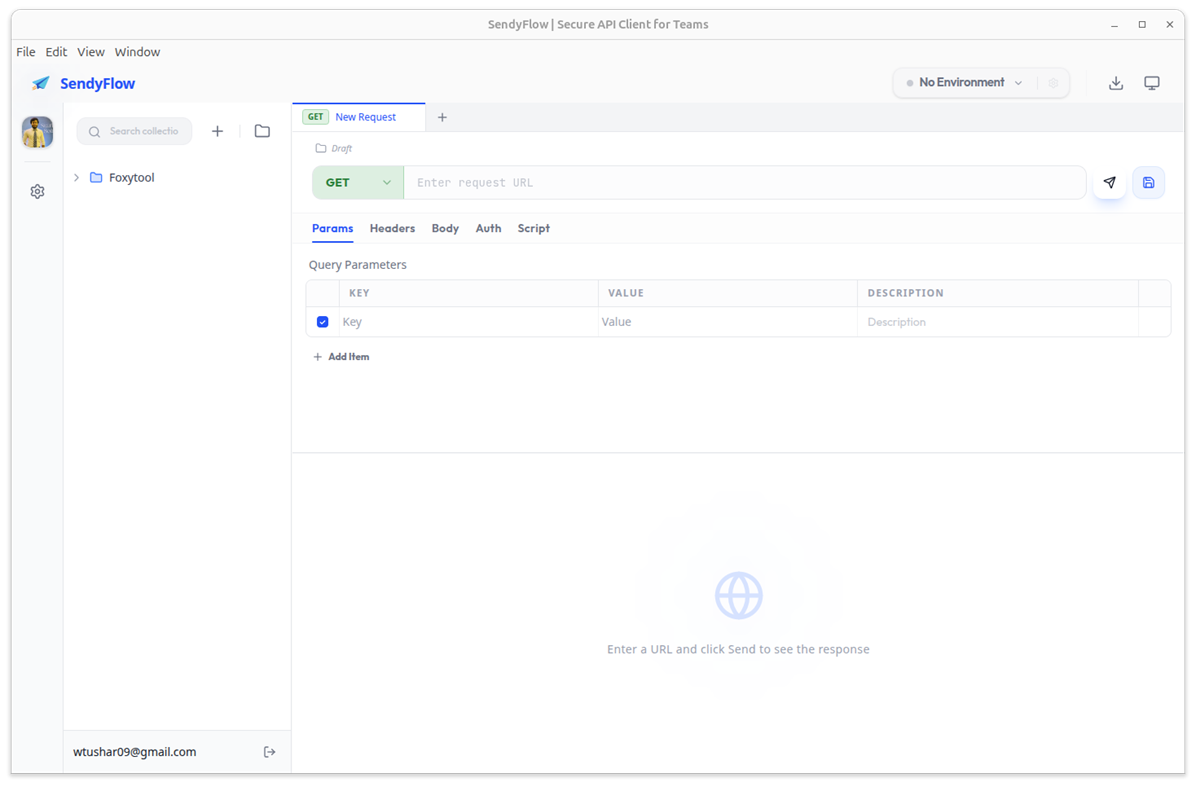
Task: Click the folder icon next to the collection search
Action: (x=262, y=131)
